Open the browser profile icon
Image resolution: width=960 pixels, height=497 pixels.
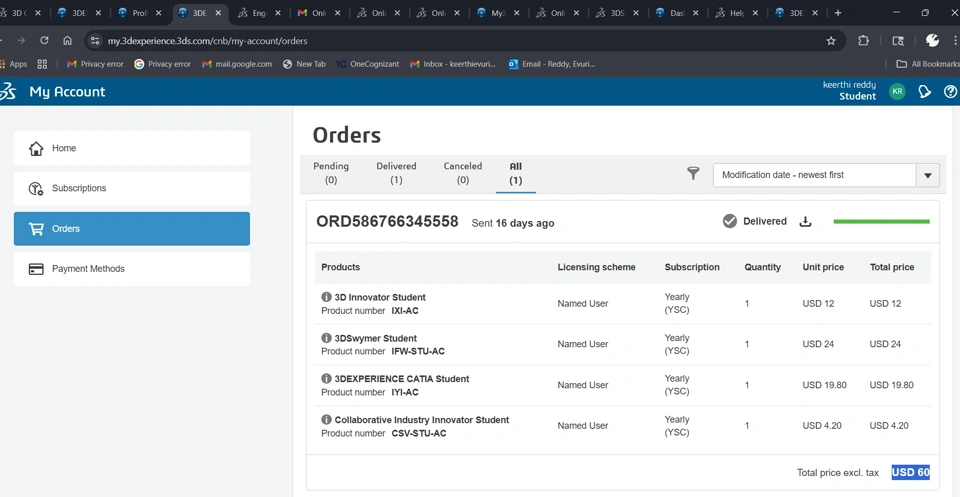point(932,40)
